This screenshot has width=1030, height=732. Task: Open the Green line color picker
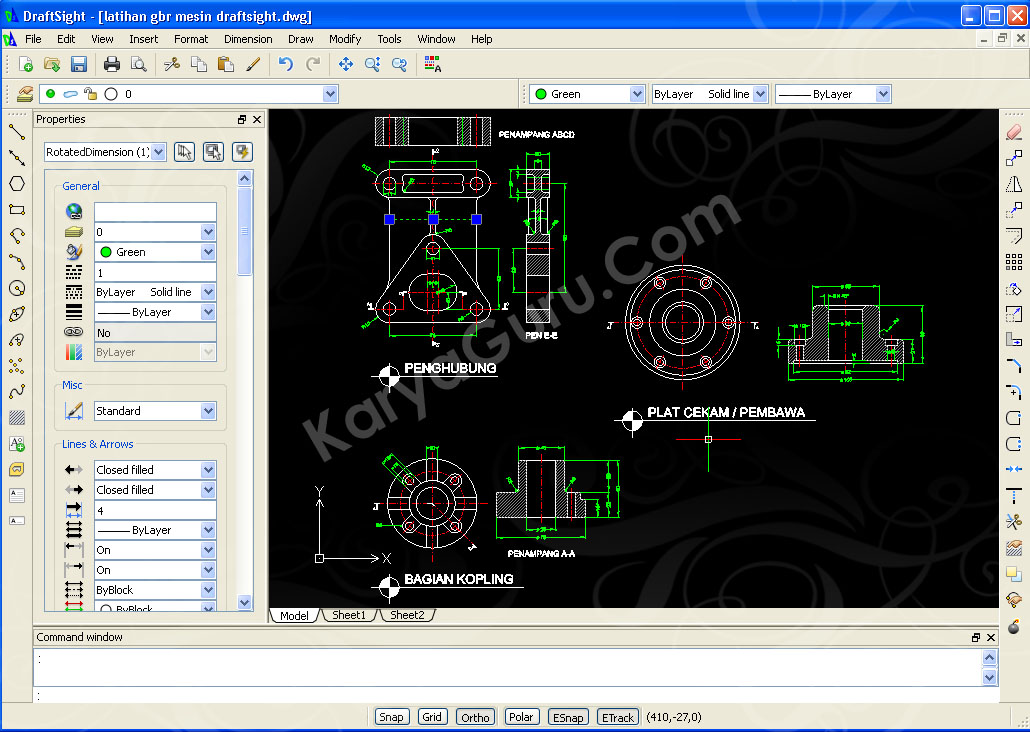coord(638,93)
